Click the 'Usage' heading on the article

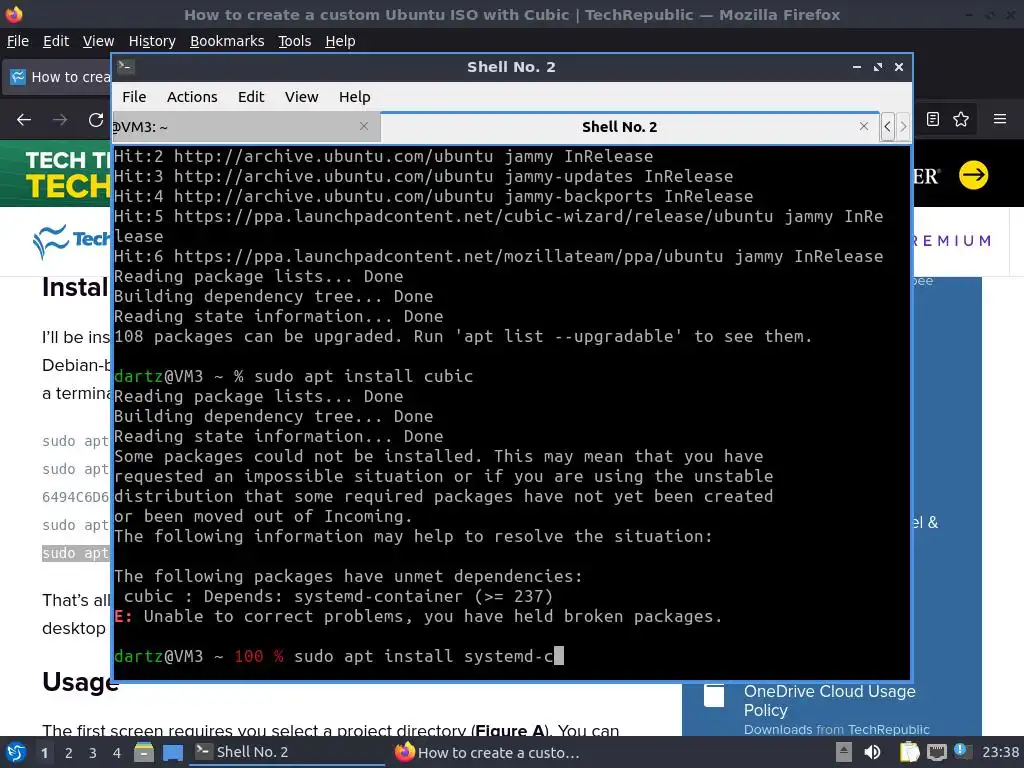tap(80, 682)
